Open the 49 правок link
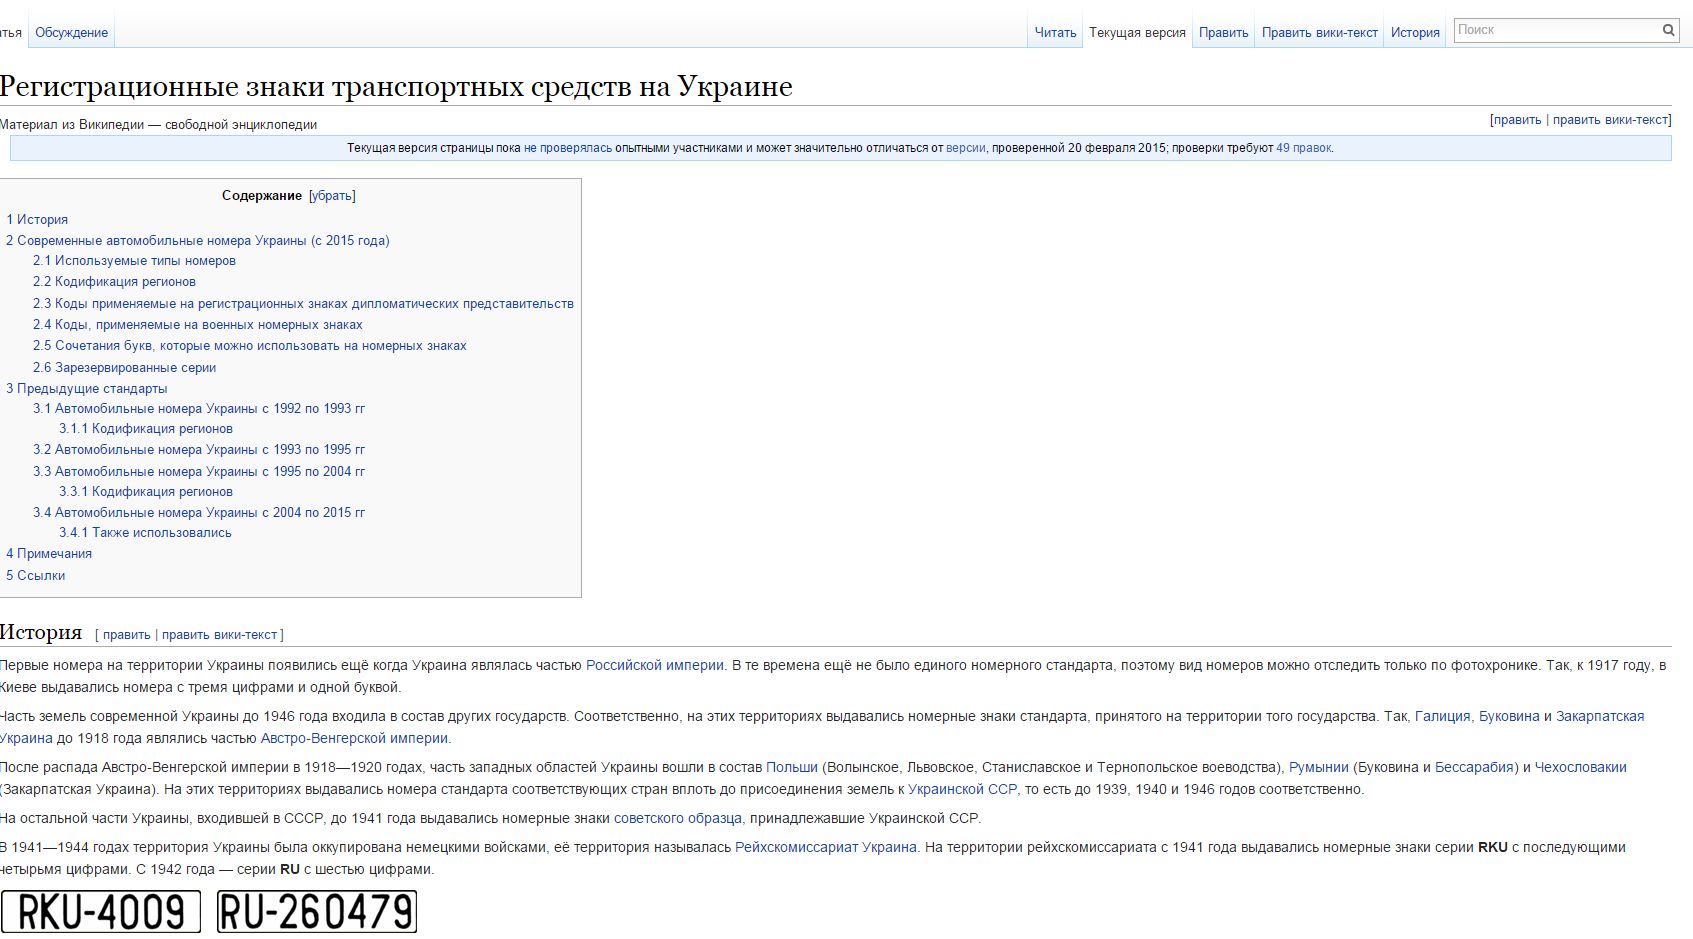This screenshot has height=939, width=1693. (x=1303, y=148)
